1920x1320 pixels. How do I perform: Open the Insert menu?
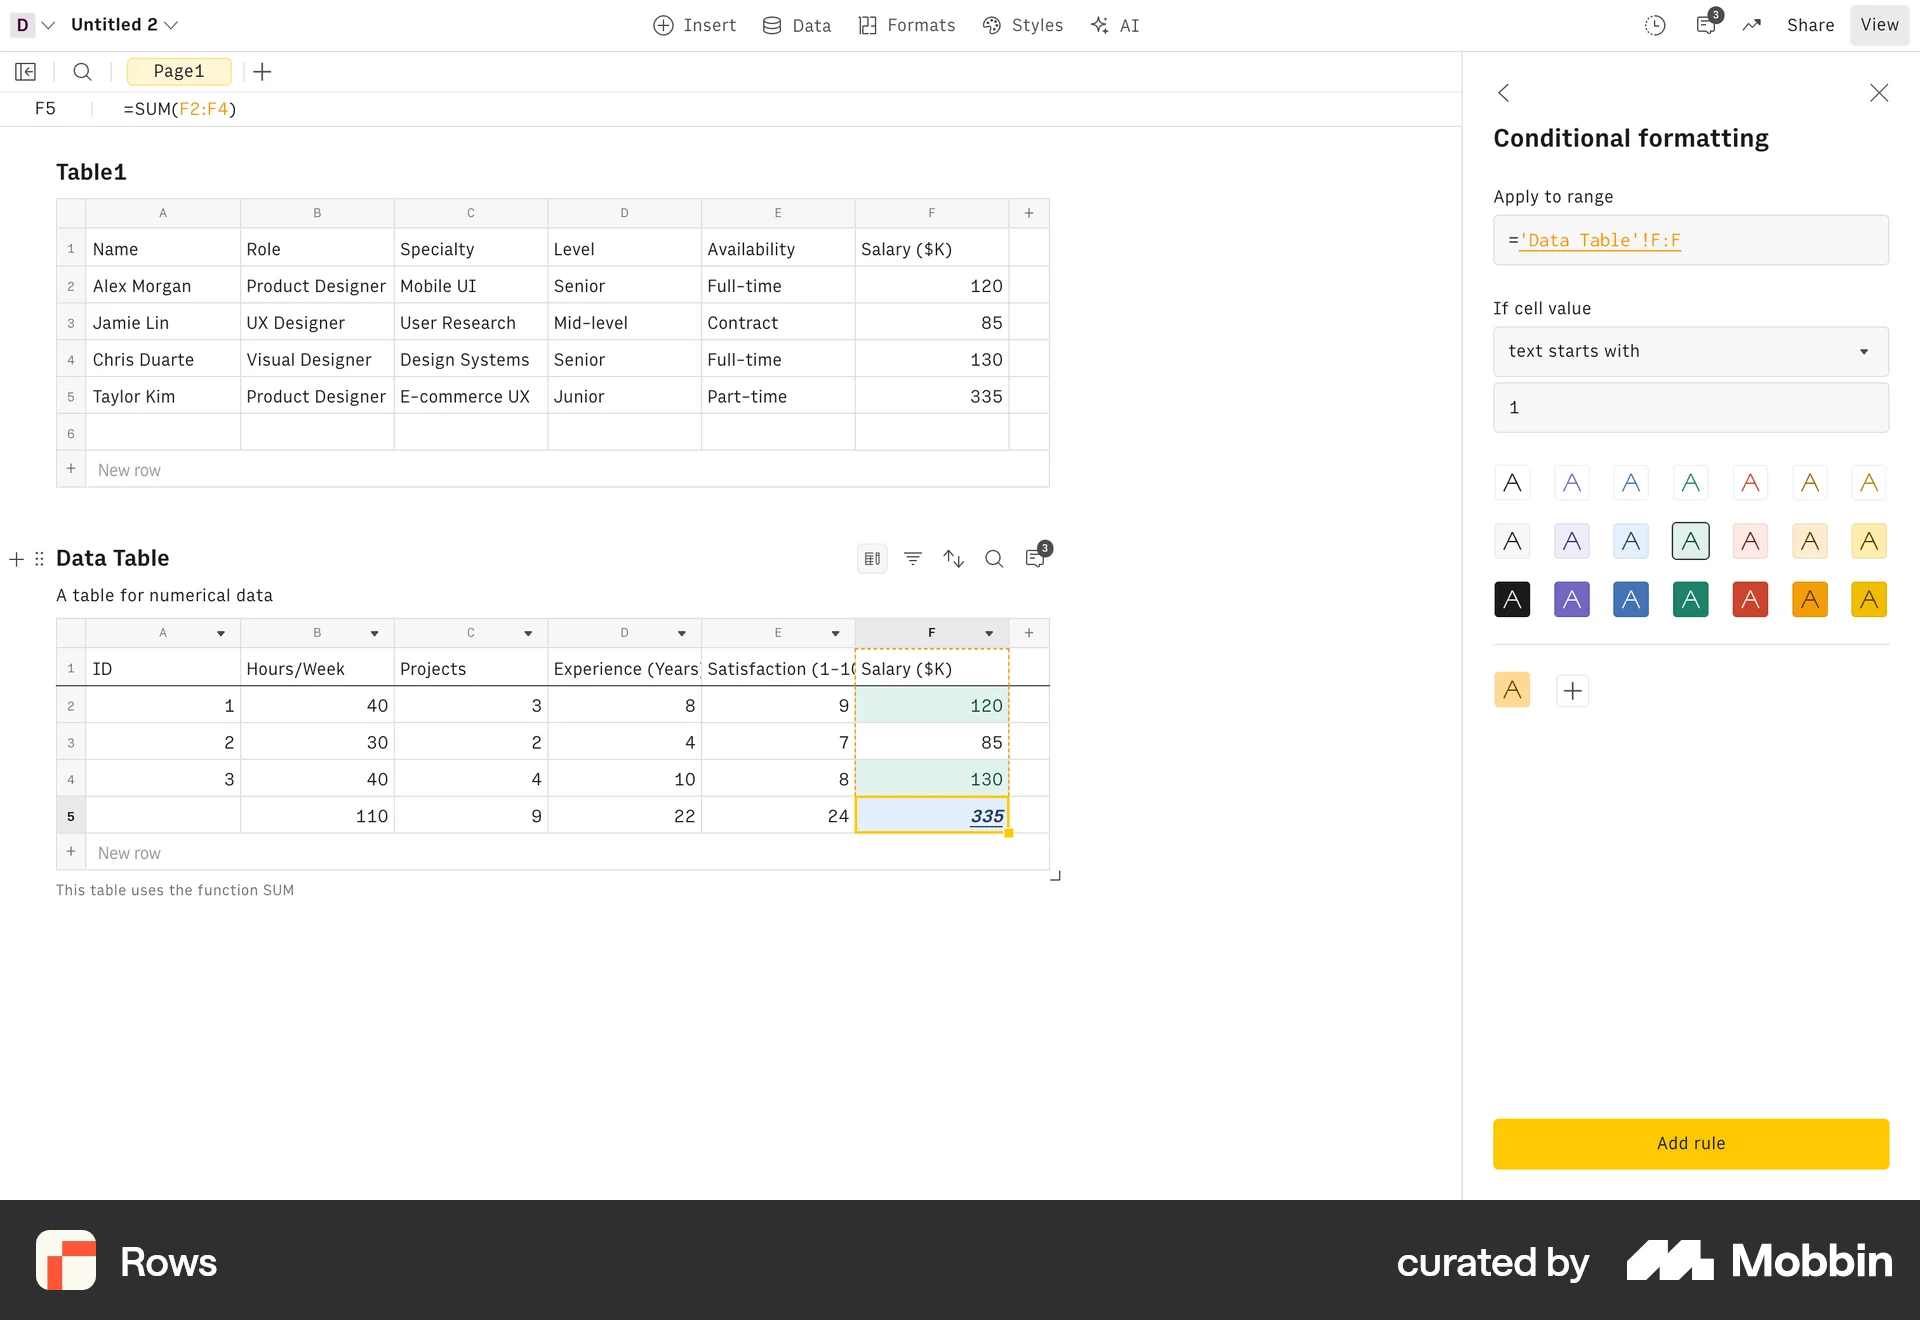[x=695, y=25]
